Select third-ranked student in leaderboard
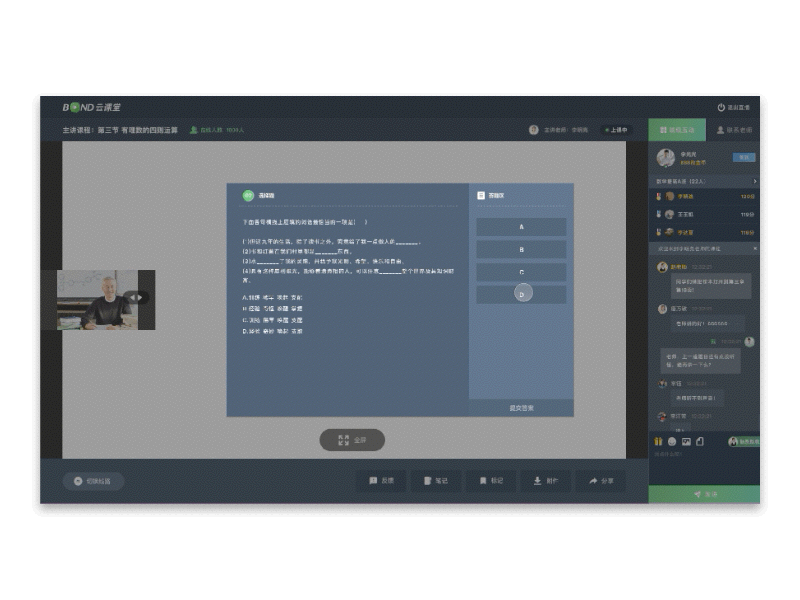Image resolution: width=800 pixels, height=600 pixels. click(x=704, y=232)
